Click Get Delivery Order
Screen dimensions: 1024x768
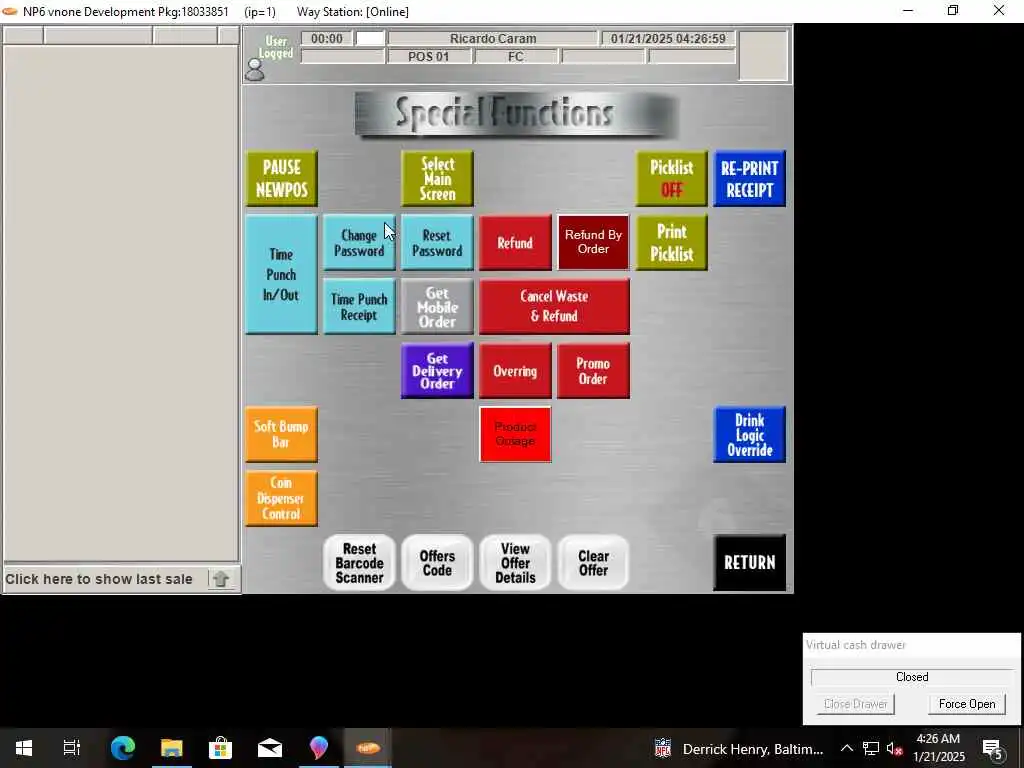click(437, 370)
